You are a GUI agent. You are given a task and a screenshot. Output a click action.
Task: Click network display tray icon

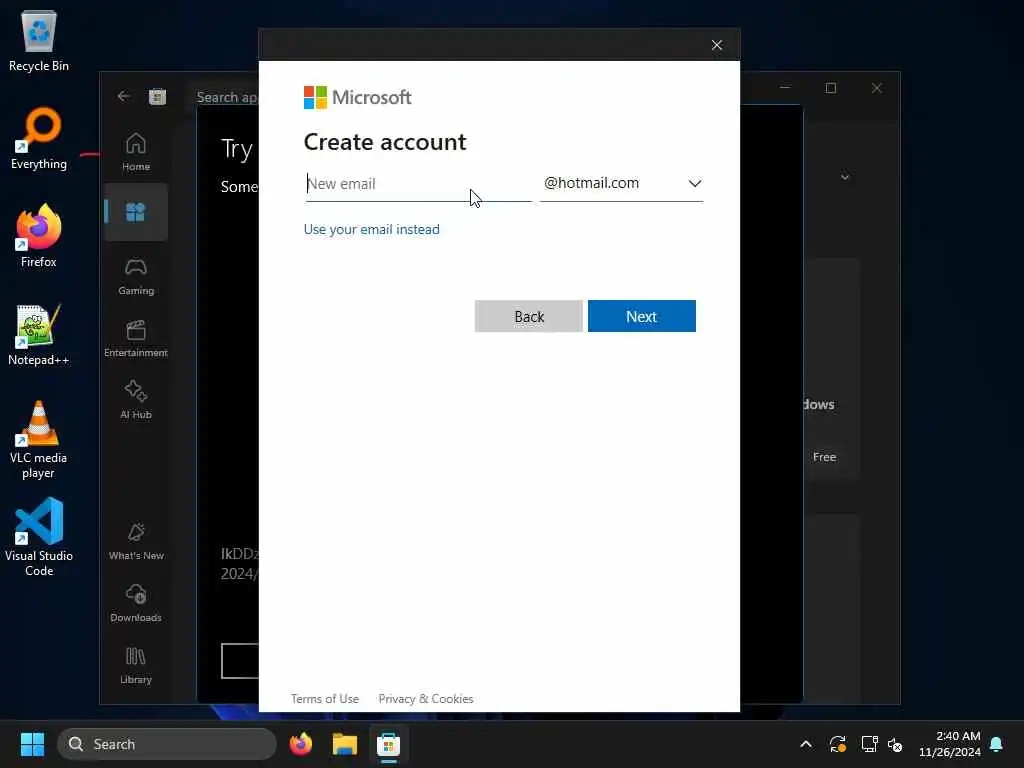pos(869,744)
